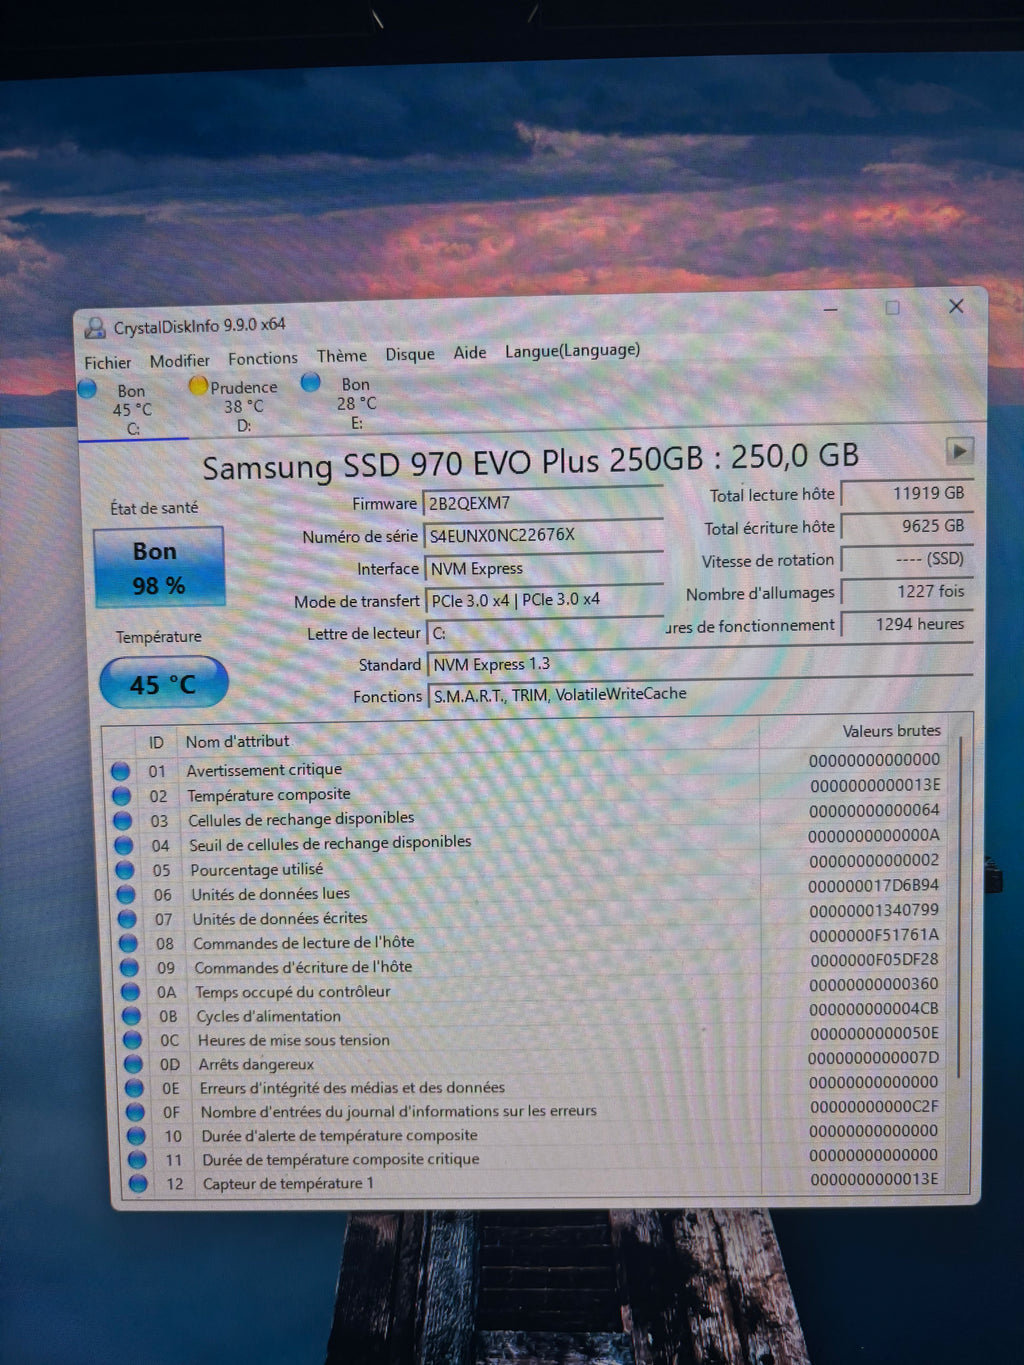Click the CrystalDiskInfo title bar app icon
This screenshot has width=1024, height=1365.
(96, 327)
